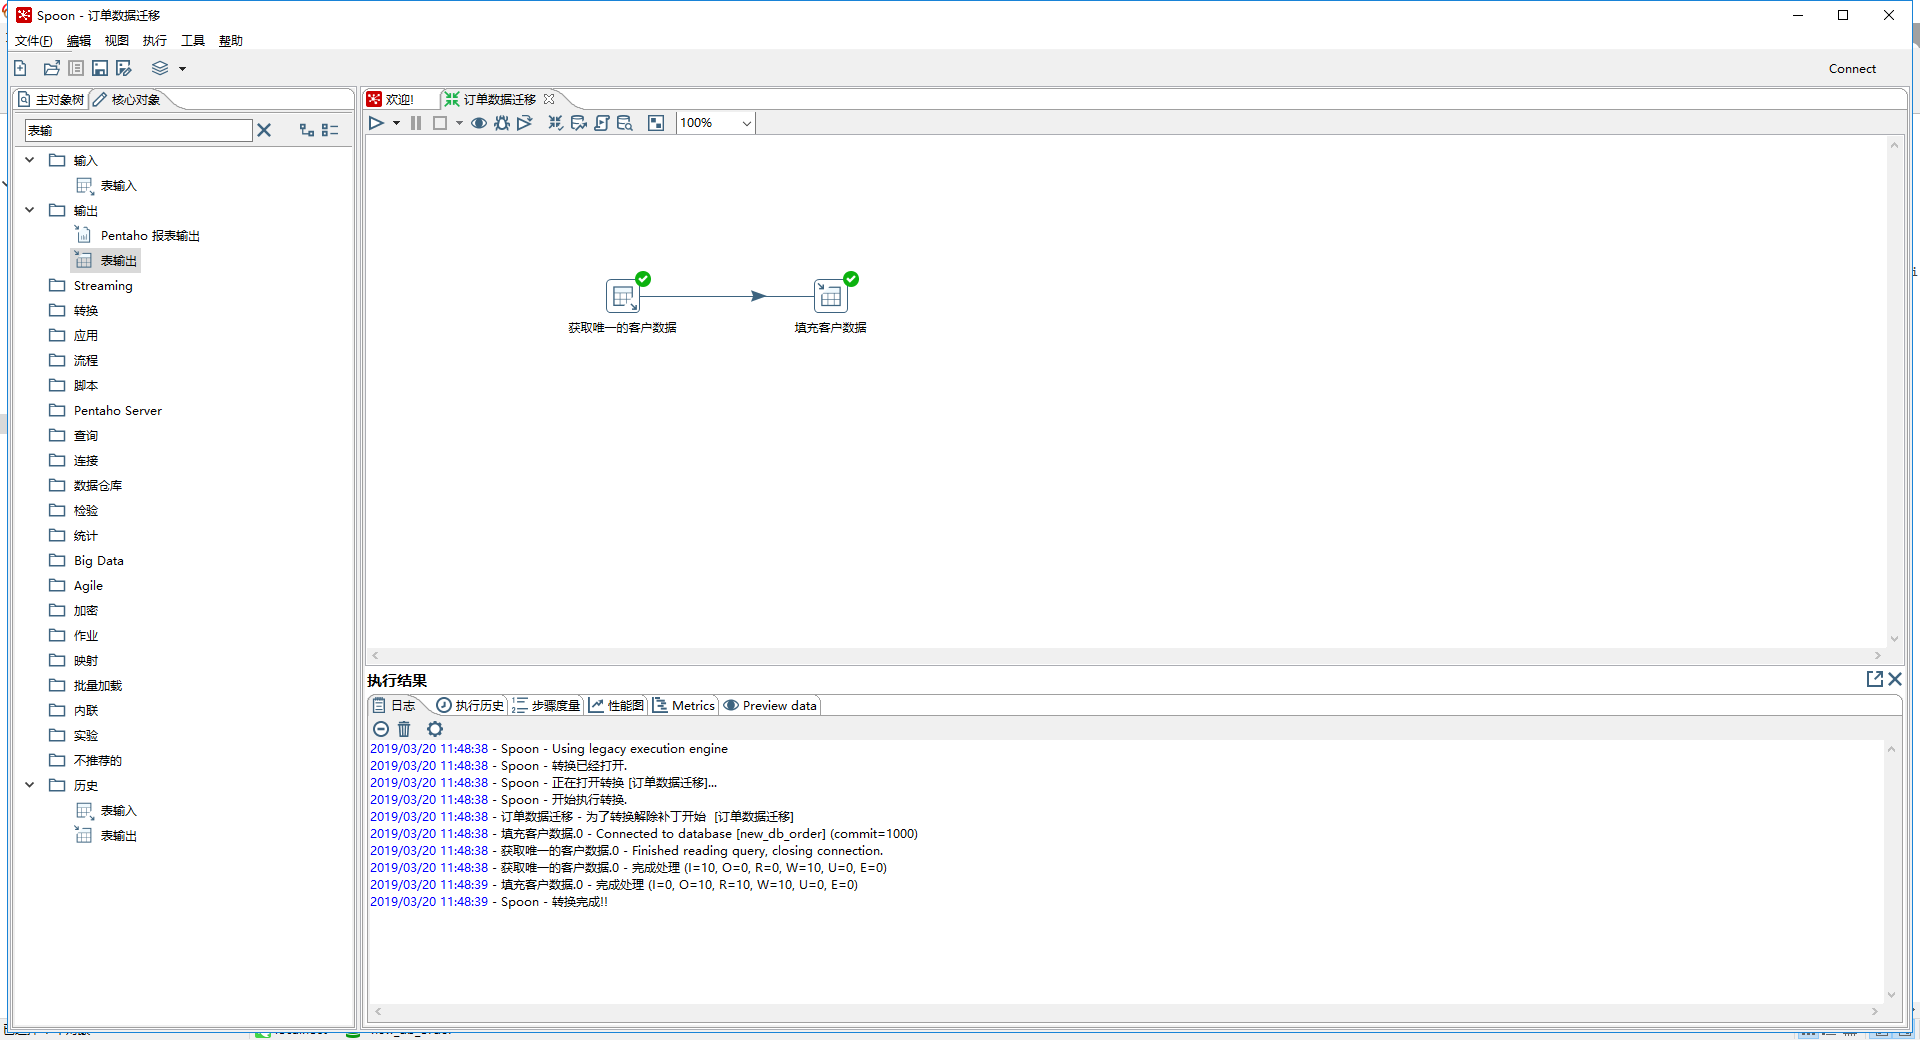Open the 帮助 menu
This screenshot has width=1920, height=1040.
[x=231, y=41]
